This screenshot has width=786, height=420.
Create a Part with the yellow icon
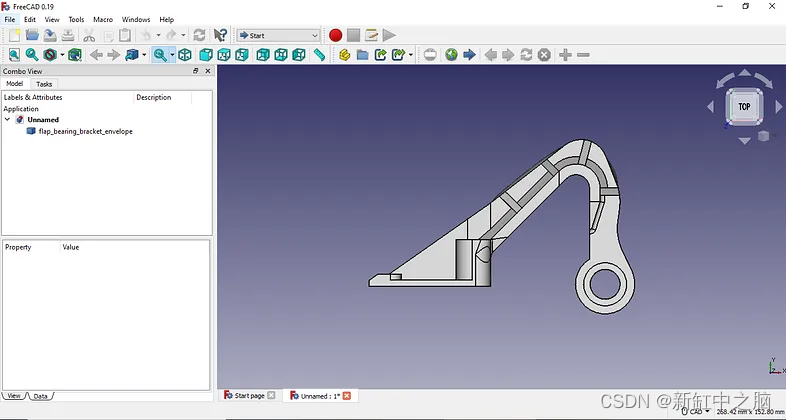click(344, 55)
